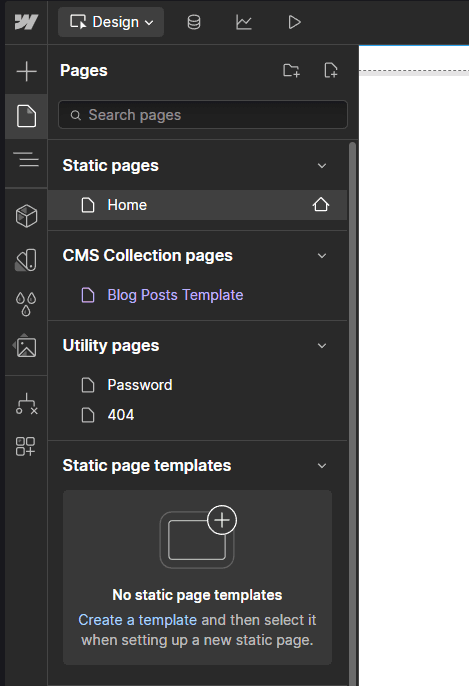Open the Logic flow icon
469x686 pixels.
point(27,404)
